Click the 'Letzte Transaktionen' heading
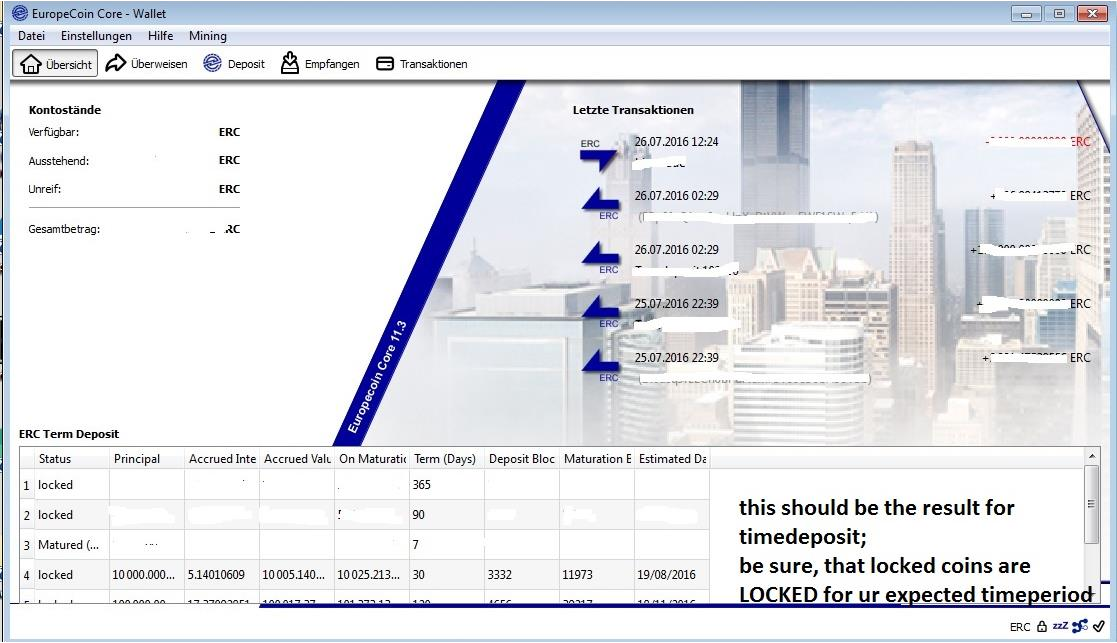Image resolution: width=1117 pixels, height=643 pixels. (x=633, y=110)
